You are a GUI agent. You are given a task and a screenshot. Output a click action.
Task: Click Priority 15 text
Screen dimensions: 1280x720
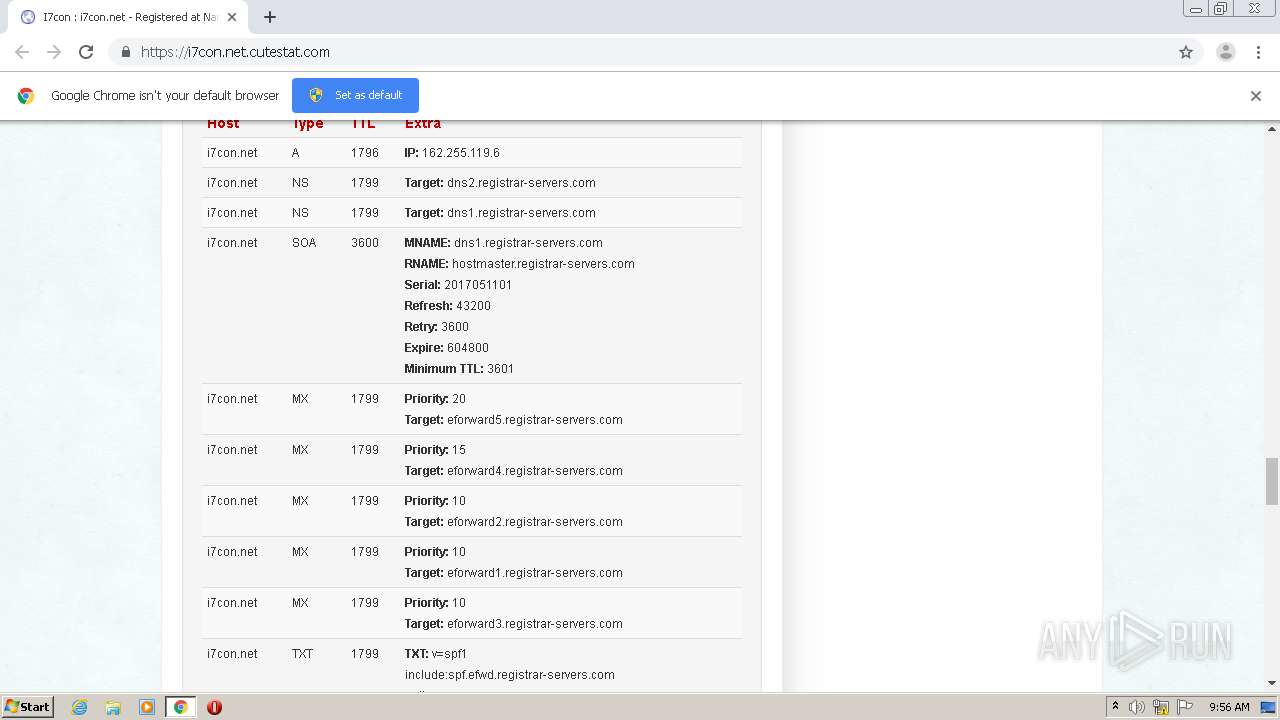[435, 450]
